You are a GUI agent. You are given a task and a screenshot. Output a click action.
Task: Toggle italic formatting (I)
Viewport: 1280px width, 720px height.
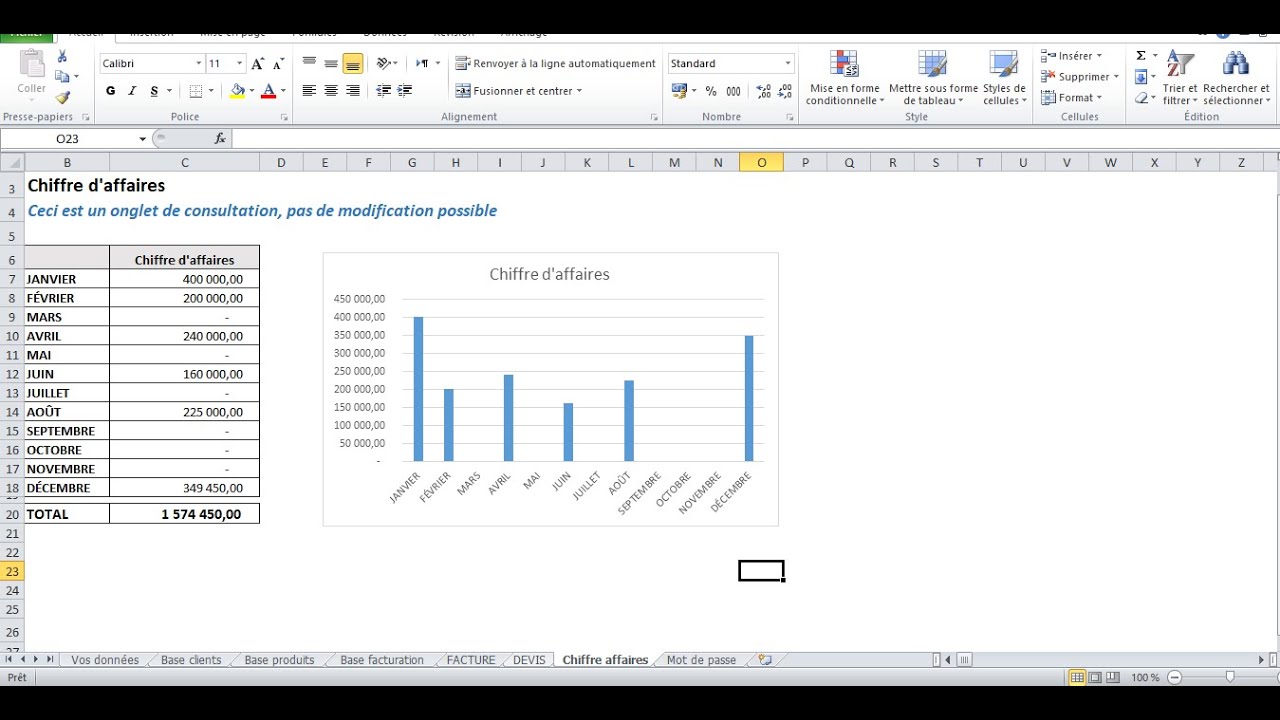(132, 91)
